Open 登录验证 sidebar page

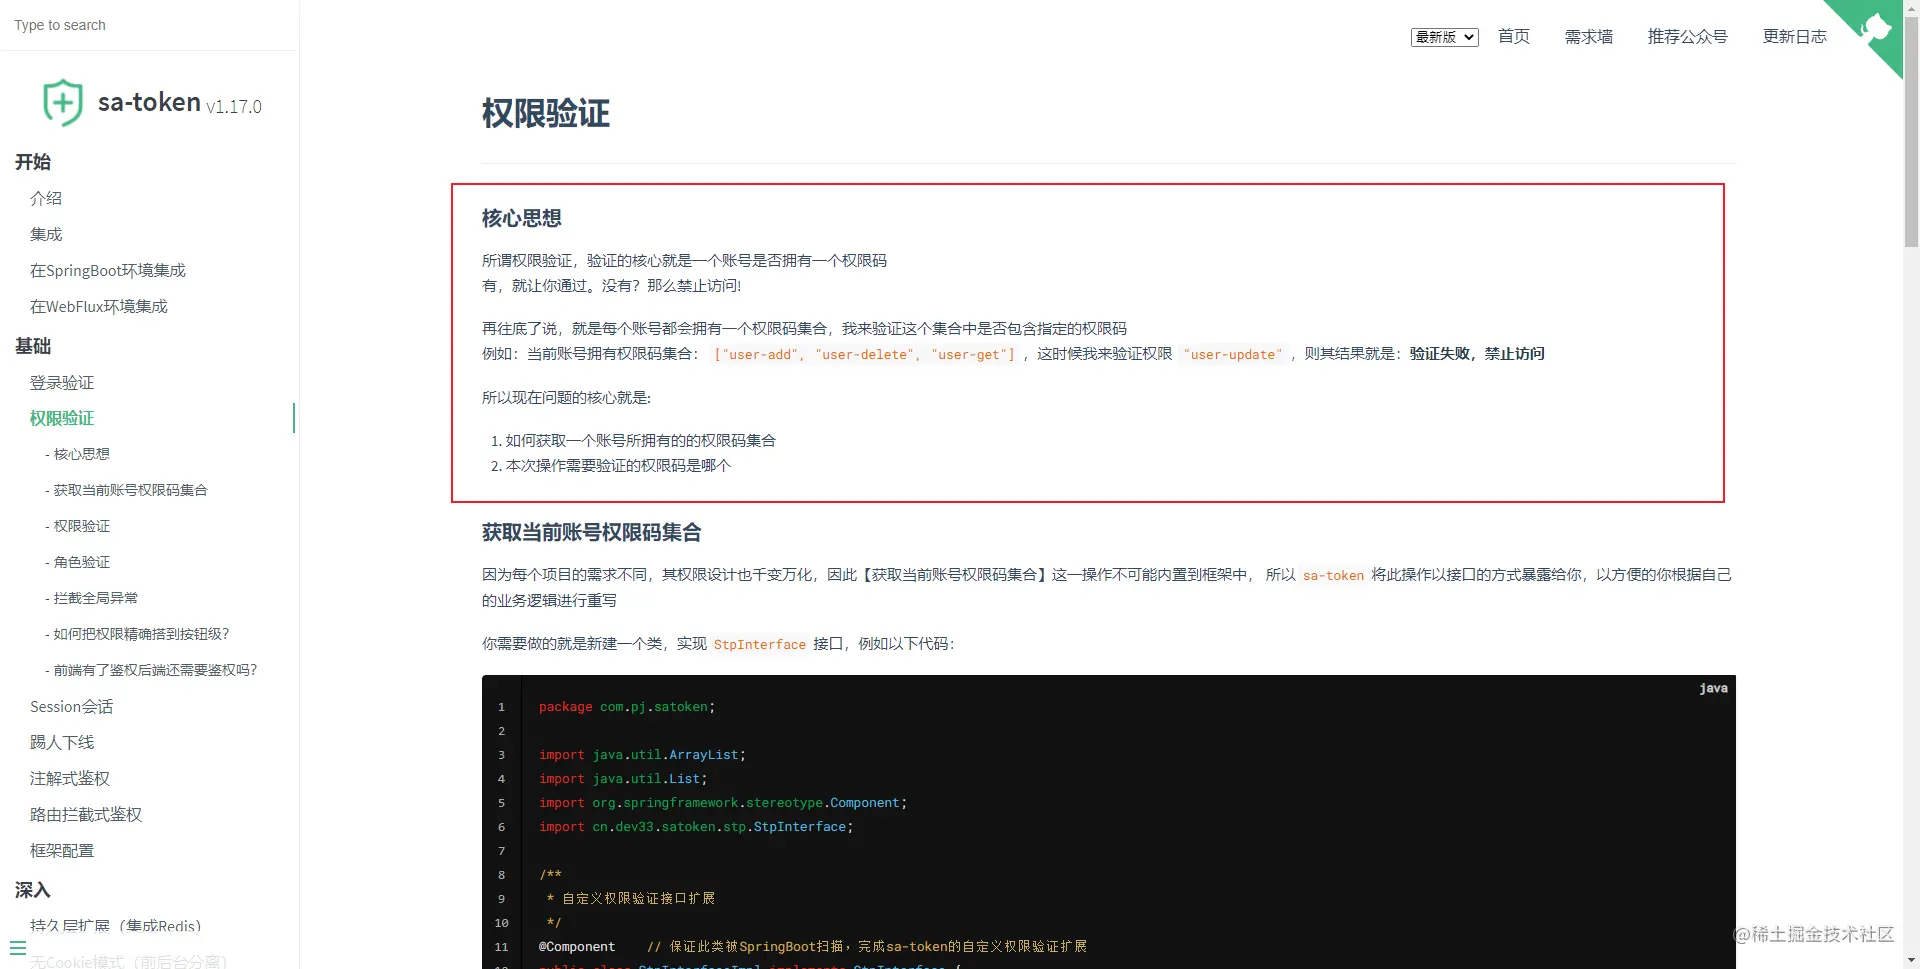pos(62,382)
